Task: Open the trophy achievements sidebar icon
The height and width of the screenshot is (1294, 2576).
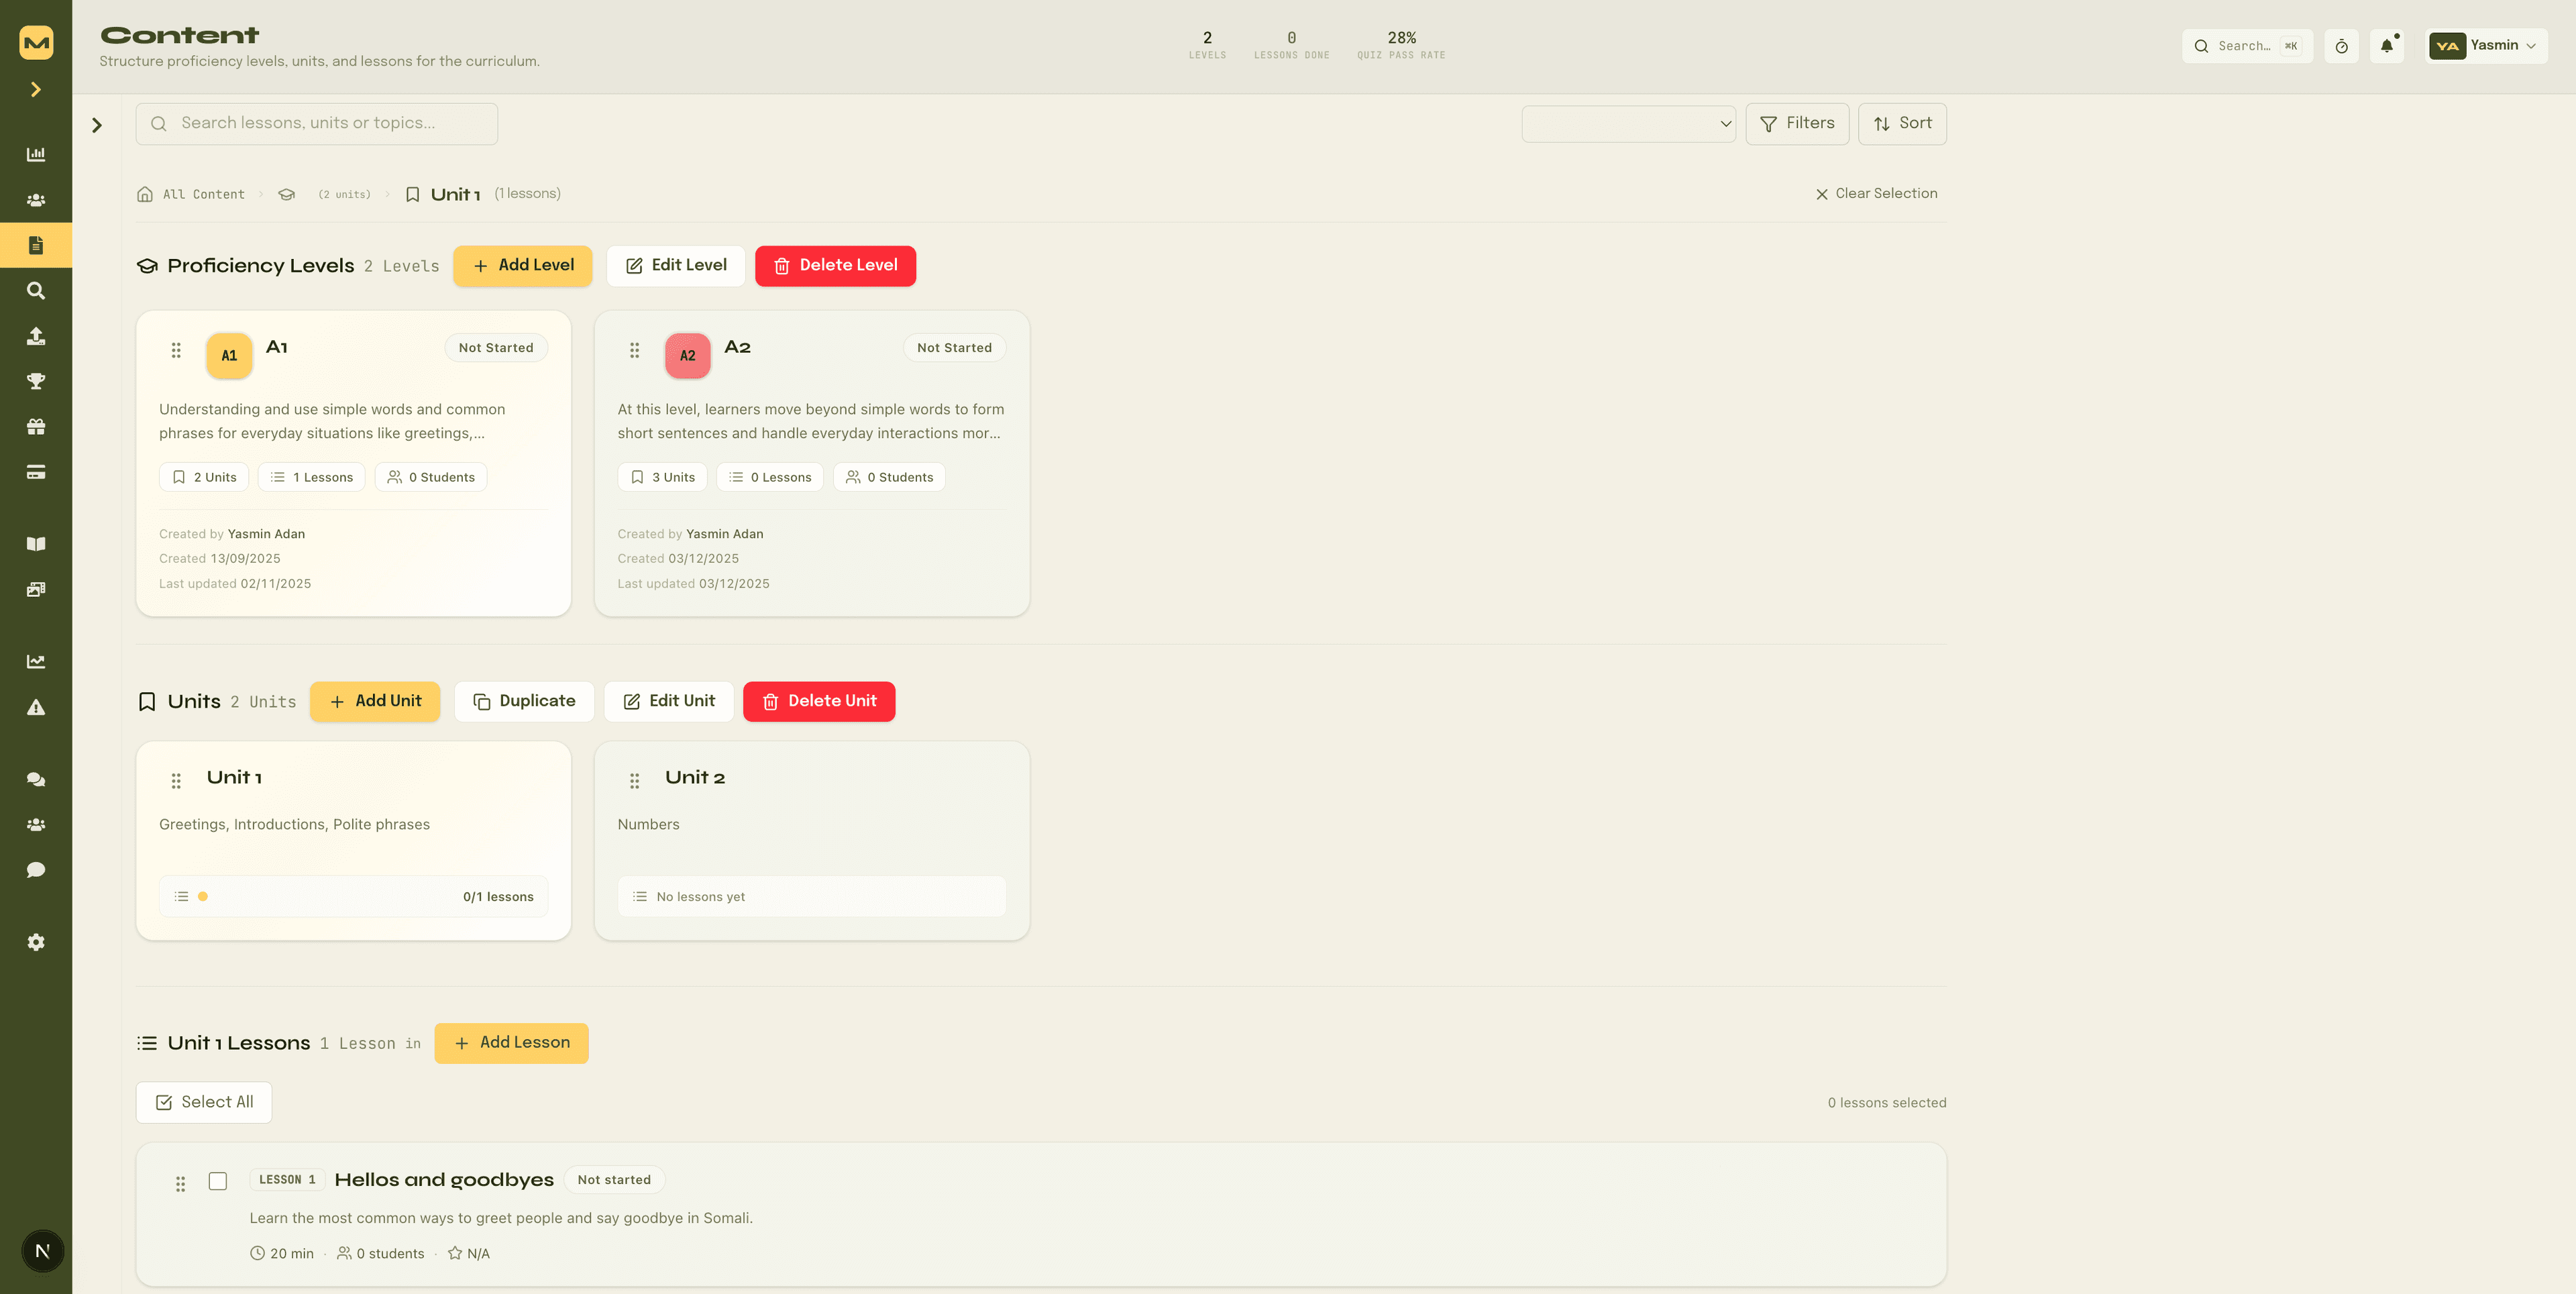Action: point(36,381)
